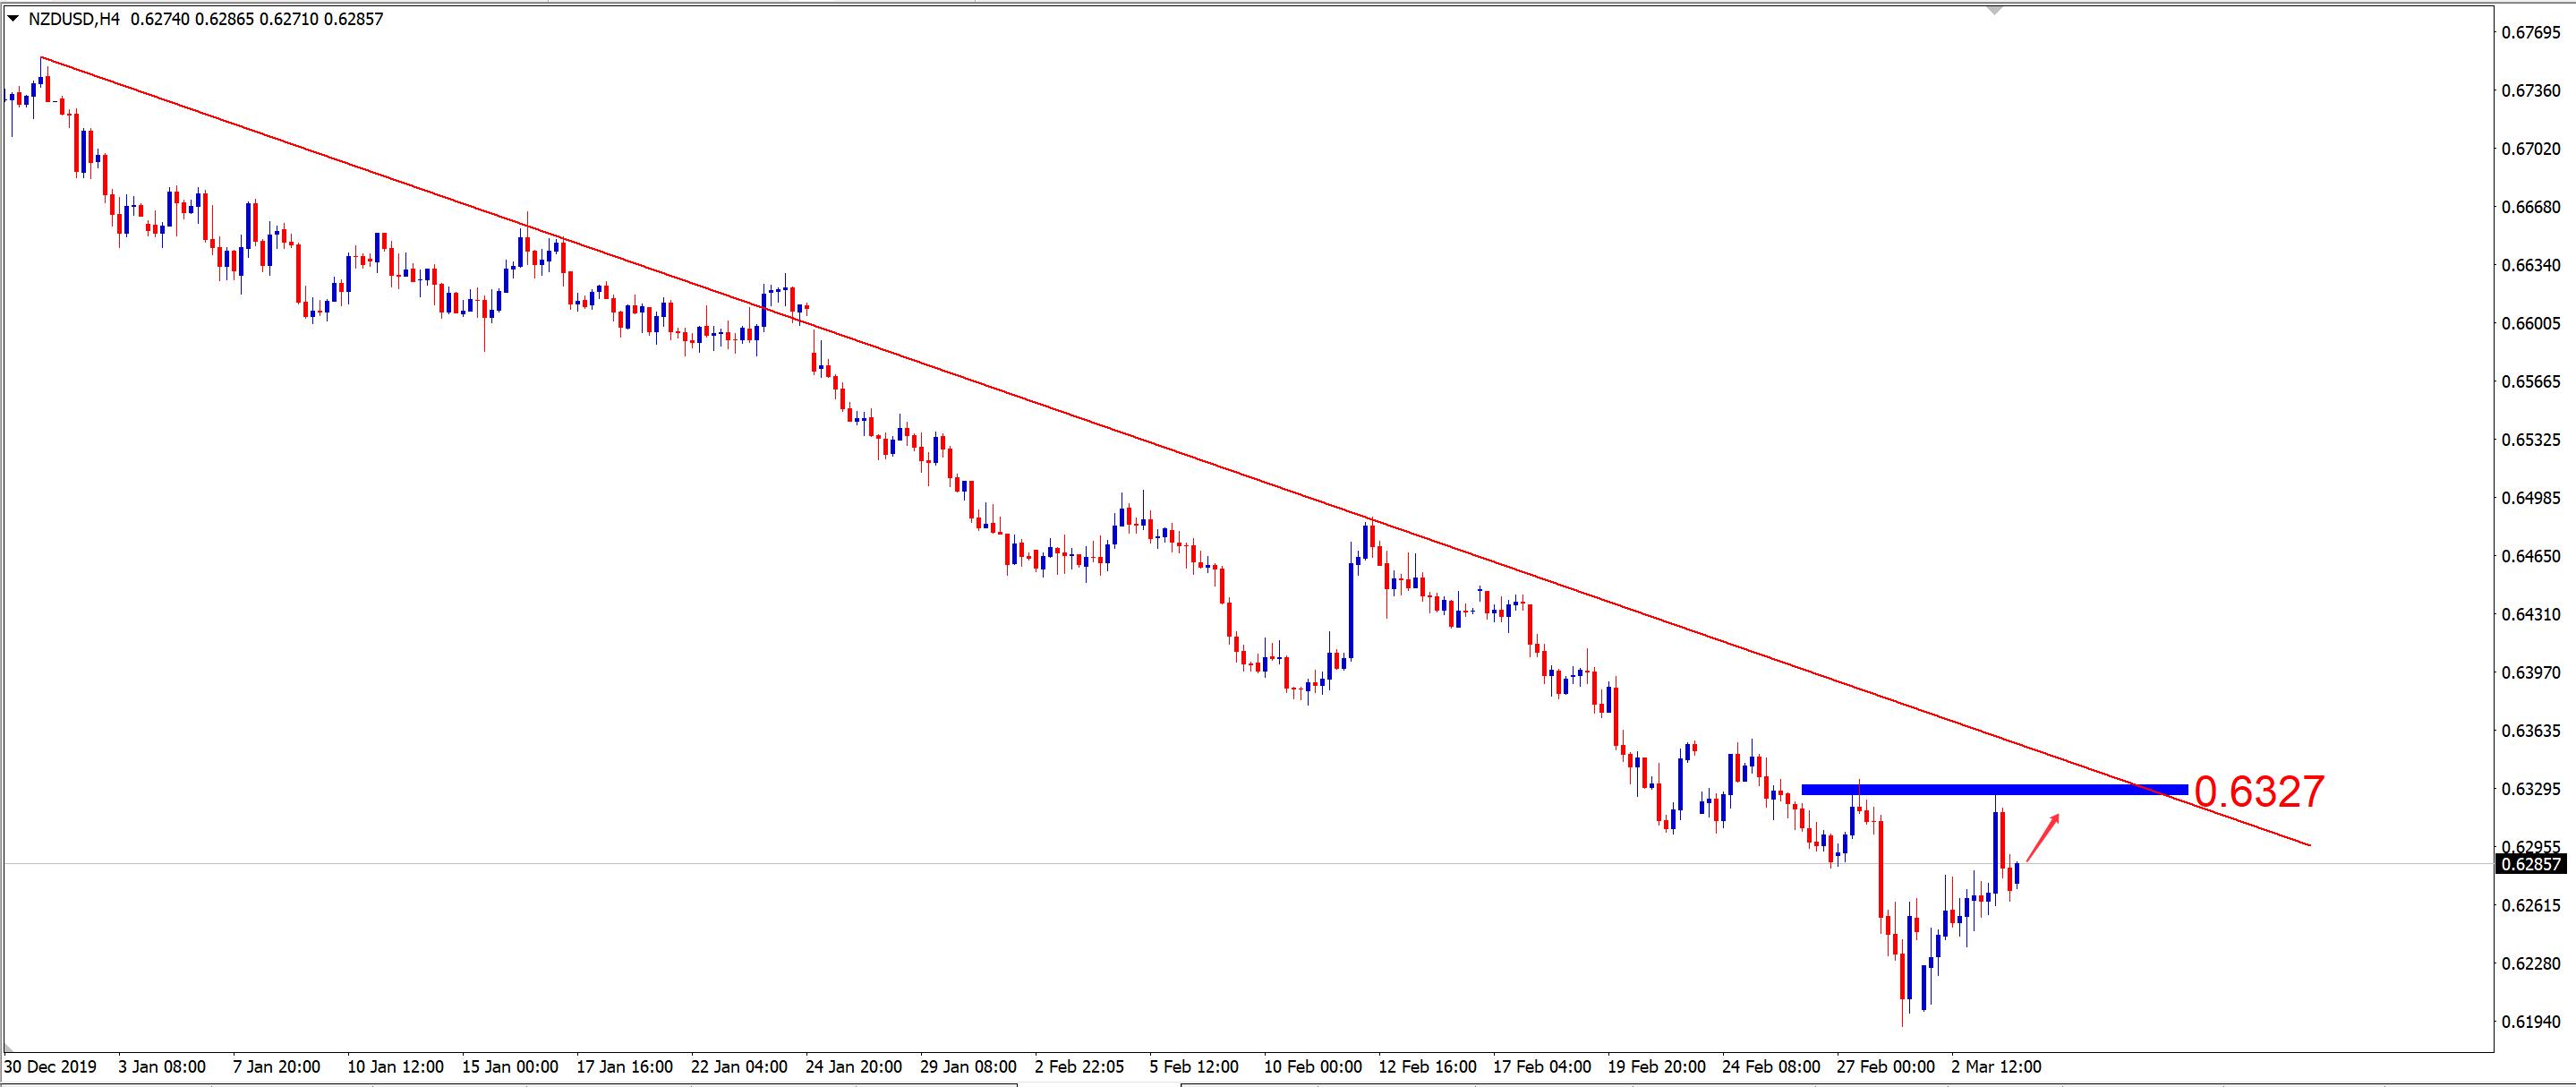
Task: Click the 22 Jan 04:00 time label
Action: coord(740,1066)
